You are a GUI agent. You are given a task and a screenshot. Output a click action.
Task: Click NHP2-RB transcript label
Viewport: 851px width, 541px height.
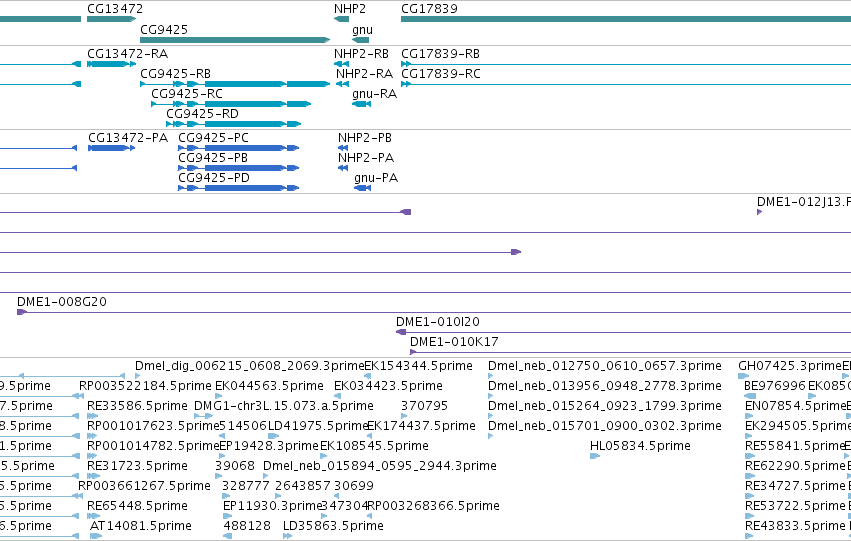tap(361, 54)
